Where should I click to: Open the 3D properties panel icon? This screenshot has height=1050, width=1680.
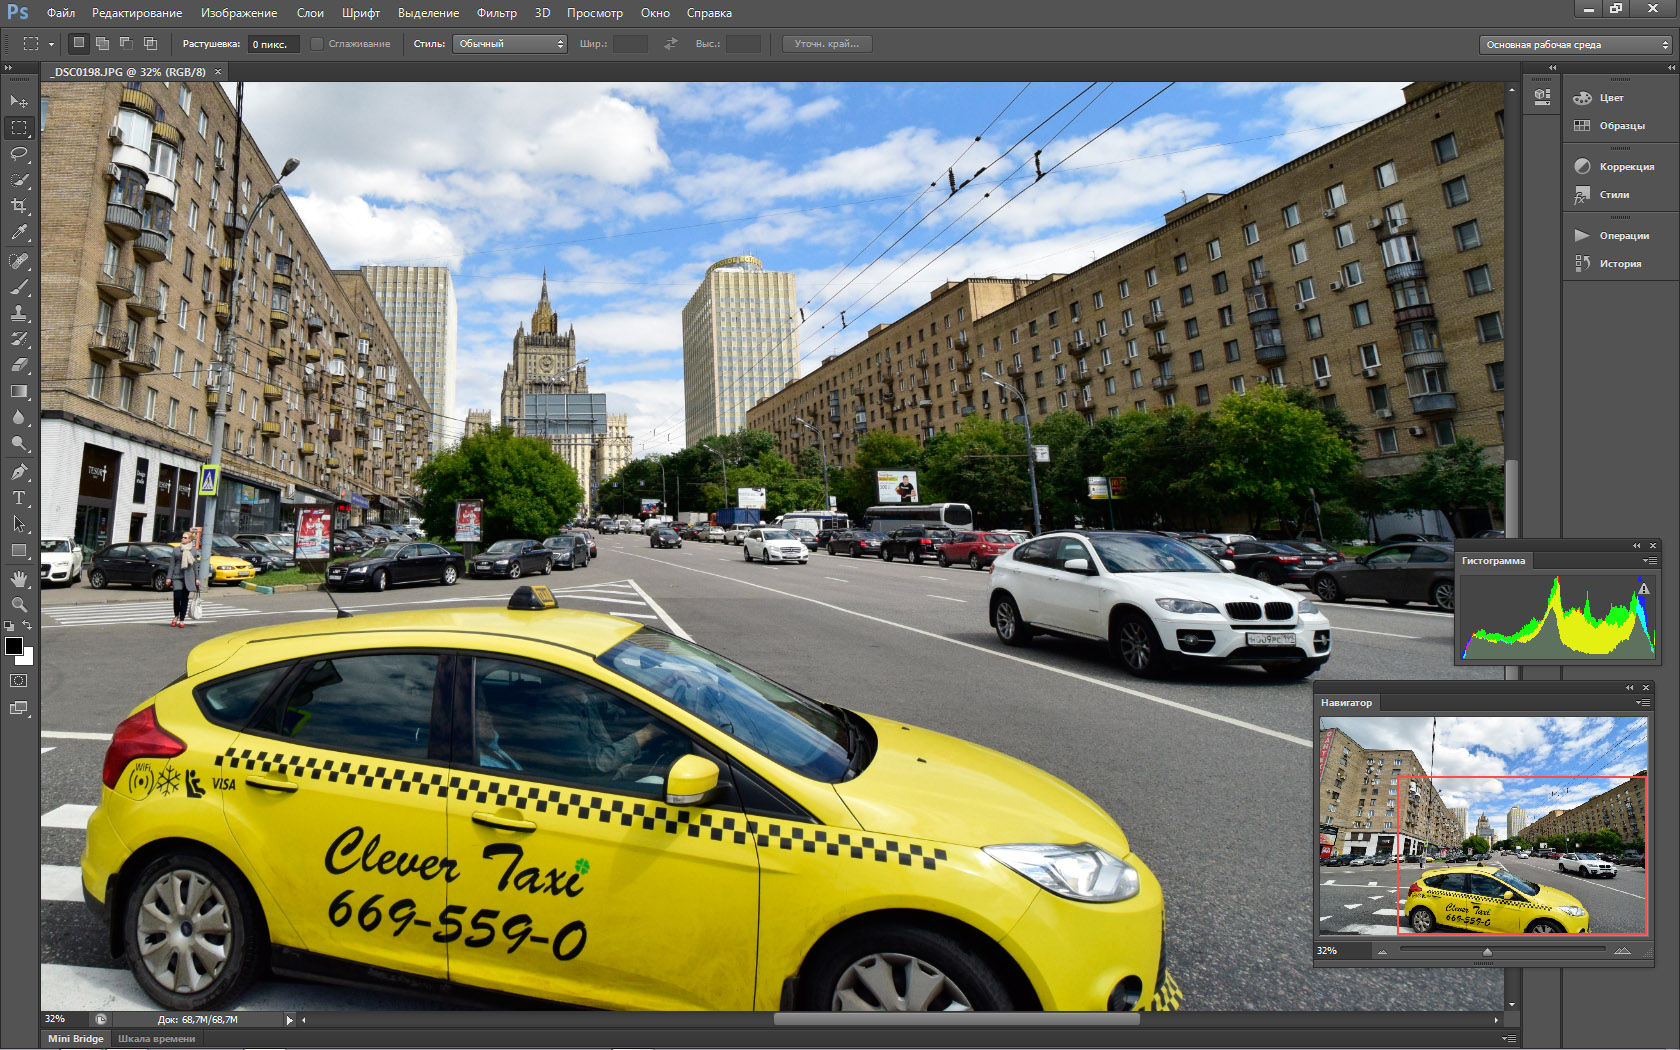pyautogui.click(x=1542, y=96)
